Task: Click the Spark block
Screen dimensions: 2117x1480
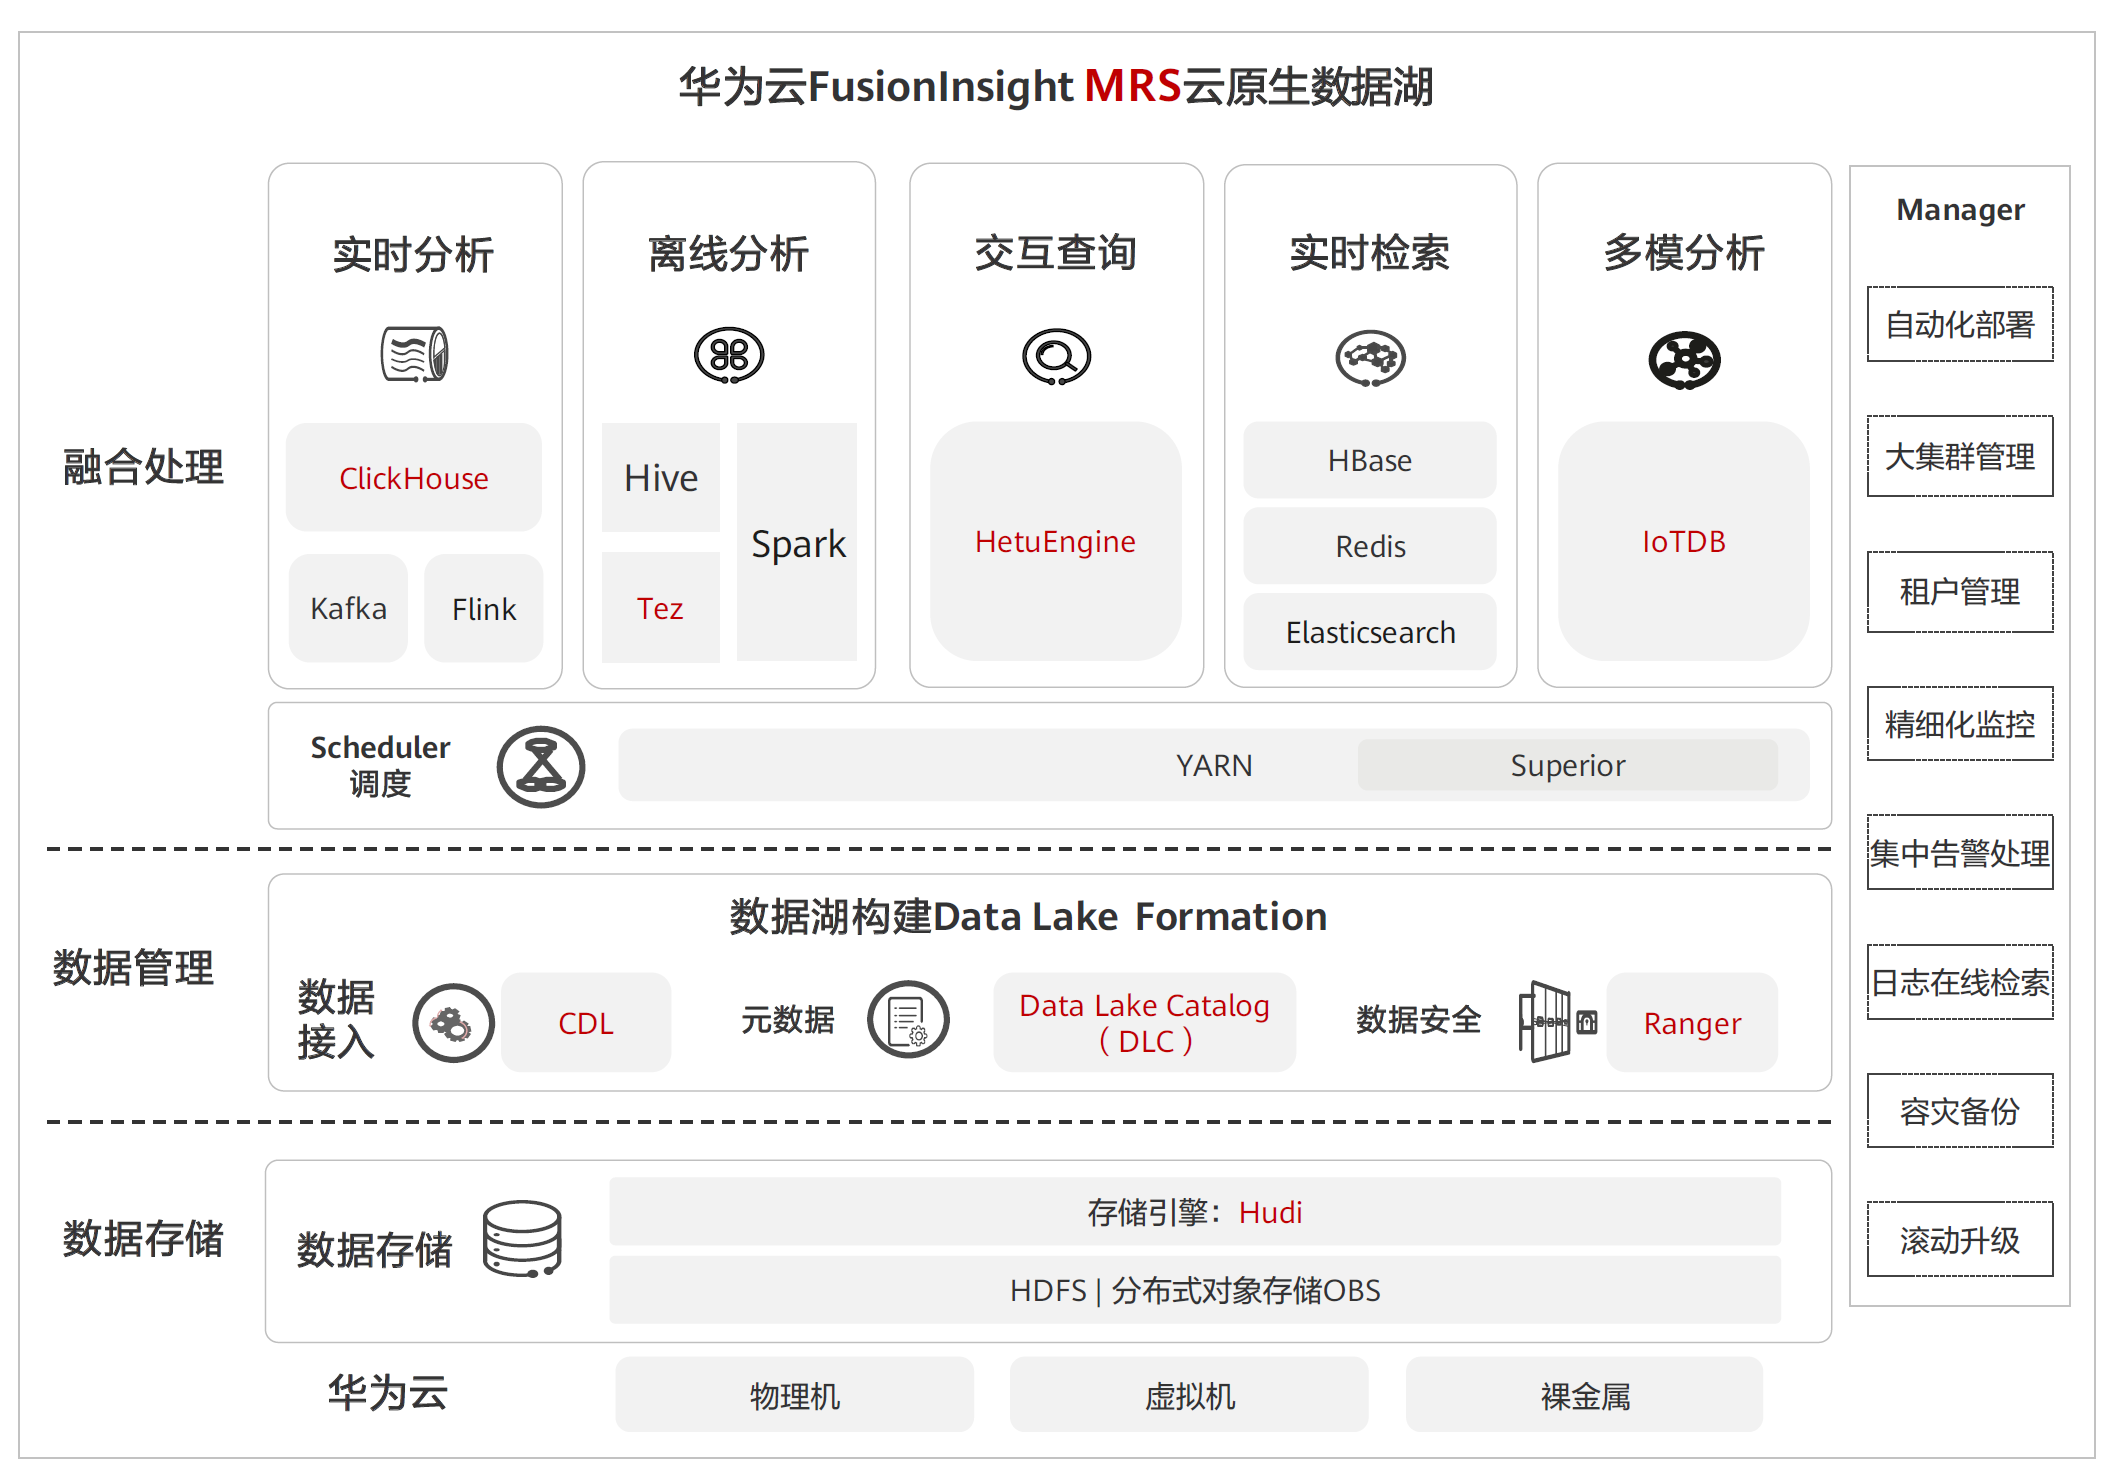Action: pyautogui.click(x=797, y=543)
